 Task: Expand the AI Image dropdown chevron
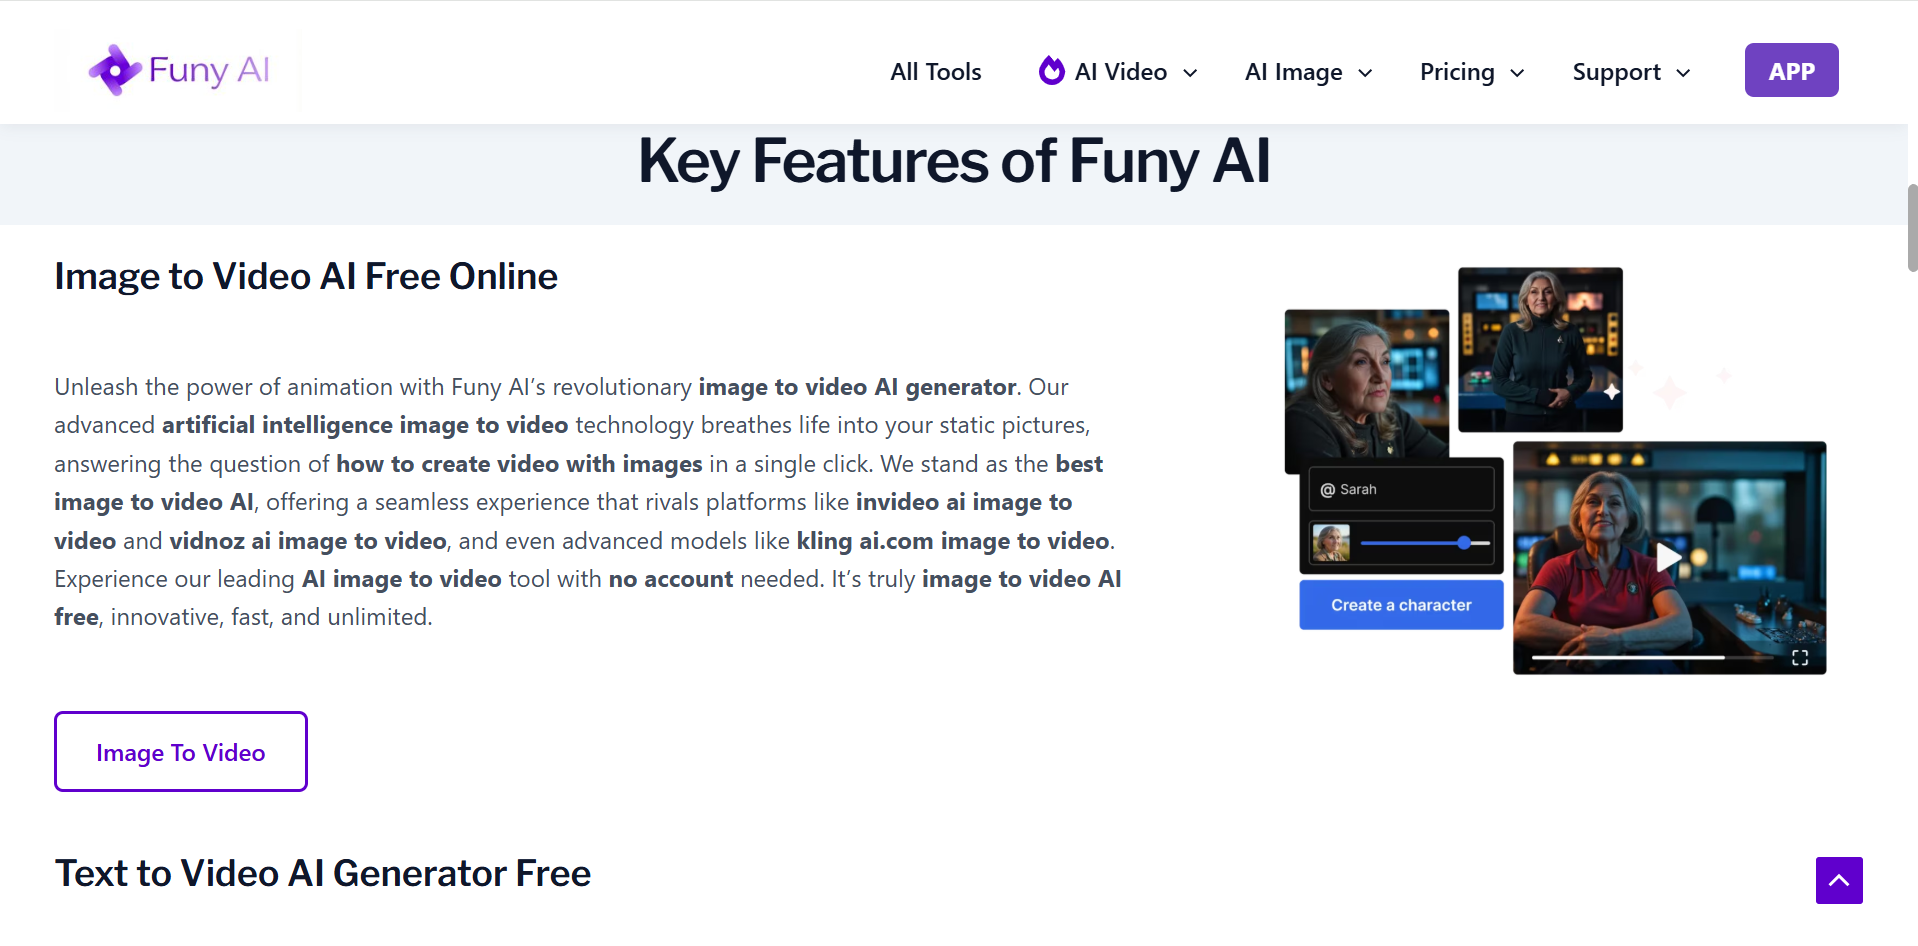point(1365,73)
